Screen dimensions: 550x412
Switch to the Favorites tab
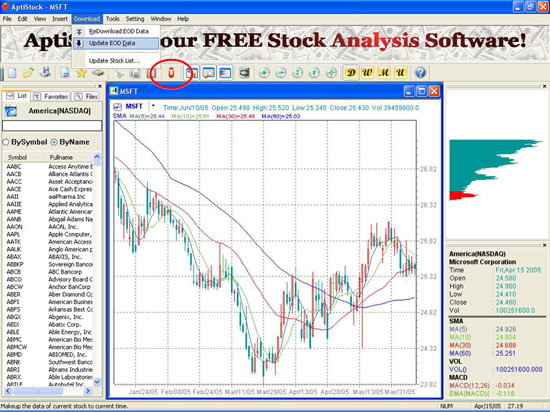(x=51, y=96)
